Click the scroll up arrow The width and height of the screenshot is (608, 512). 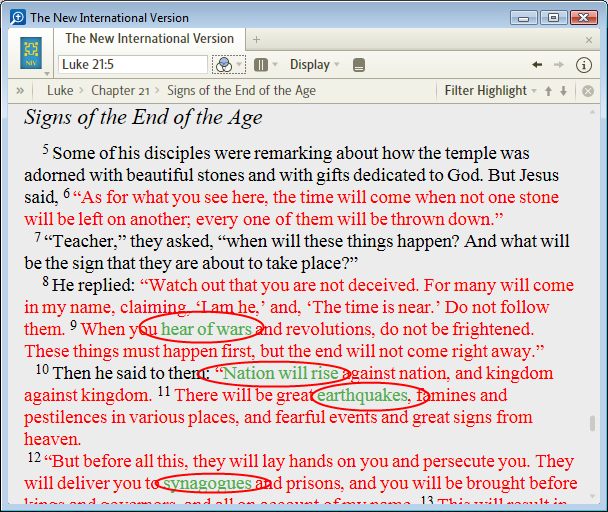click(592, 112)
